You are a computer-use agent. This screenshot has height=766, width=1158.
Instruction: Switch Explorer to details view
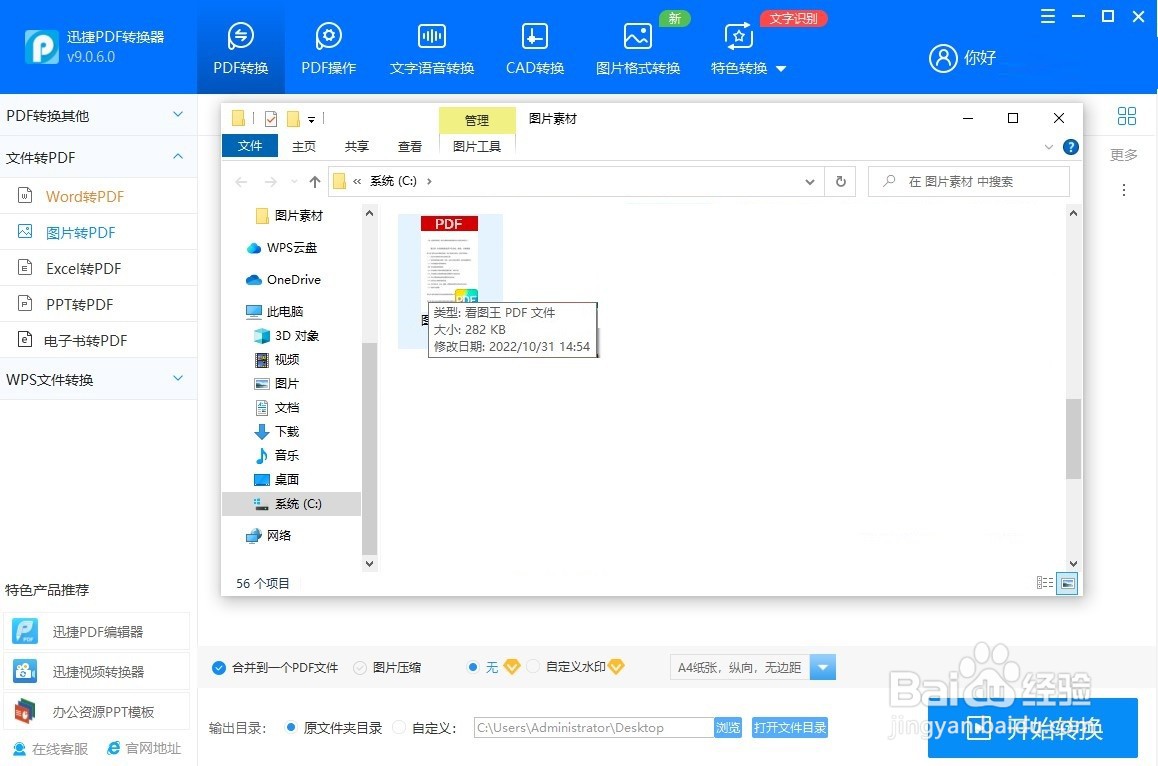tap(1045, 584)
